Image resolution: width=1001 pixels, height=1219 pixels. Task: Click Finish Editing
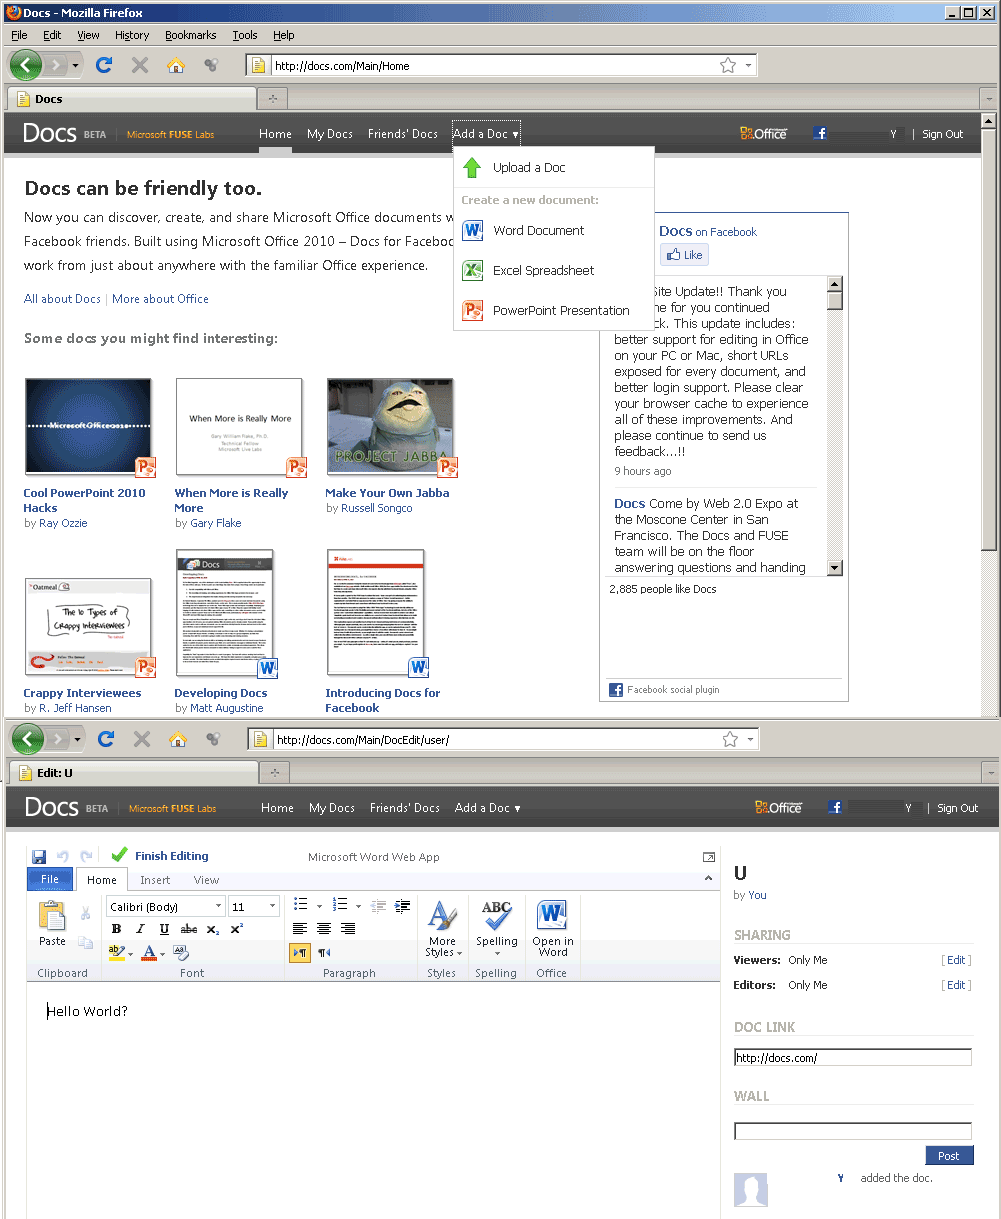tap(160, 856)
